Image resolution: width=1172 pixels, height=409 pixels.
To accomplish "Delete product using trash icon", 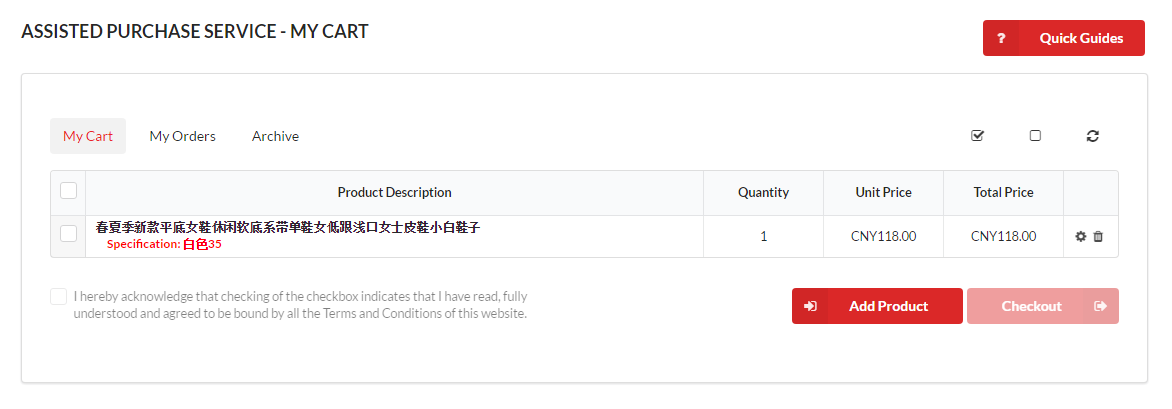I will pyautogui.click(x=1098, y=236).
